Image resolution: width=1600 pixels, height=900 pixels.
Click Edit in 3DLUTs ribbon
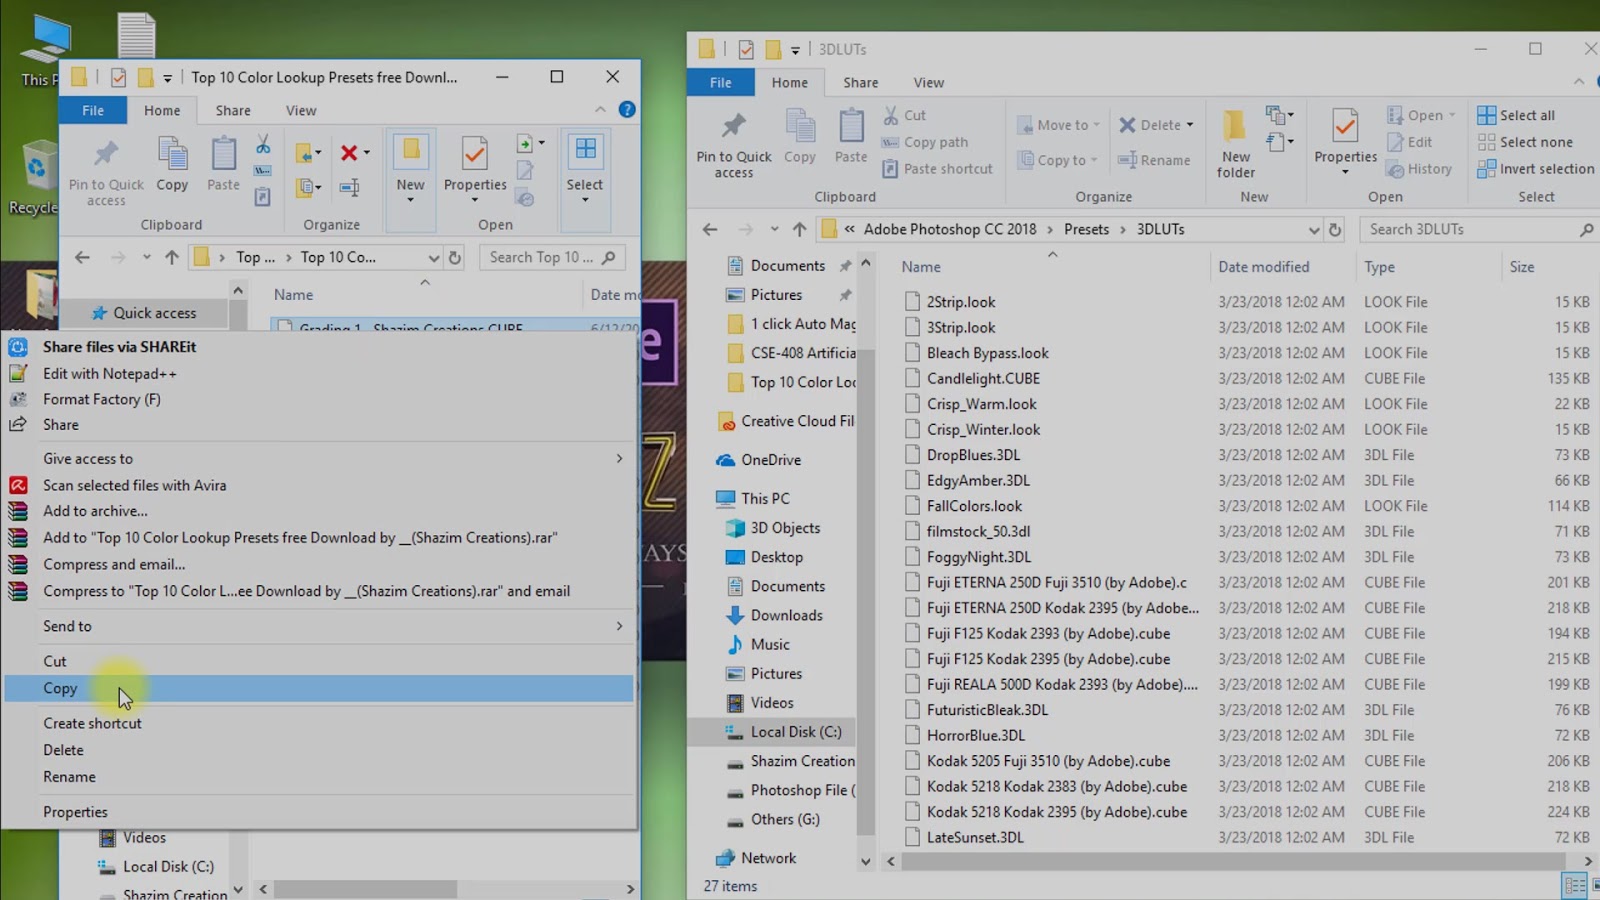(1410, 142)
